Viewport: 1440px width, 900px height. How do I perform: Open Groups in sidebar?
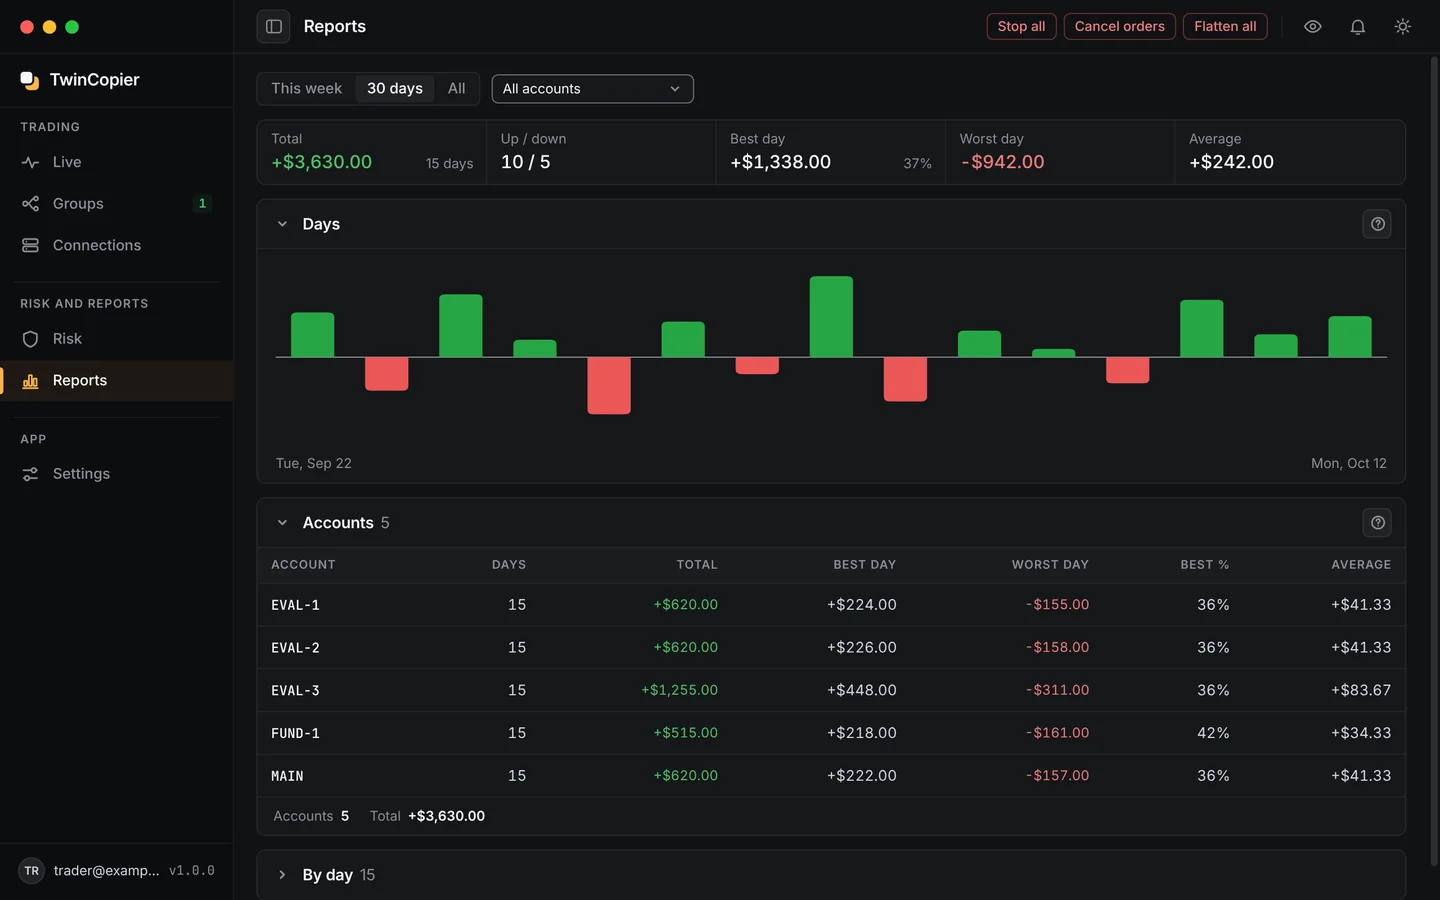pos(116,204)
